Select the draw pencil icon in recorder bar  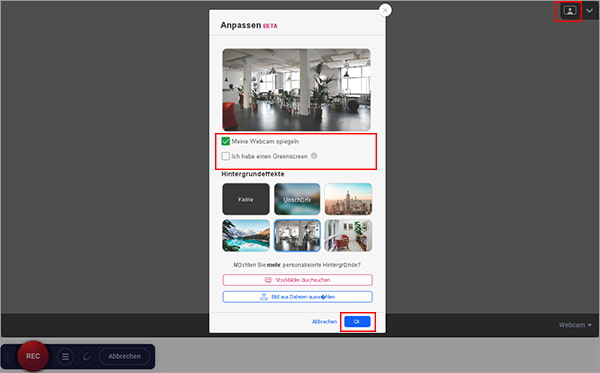click(87, 357)
